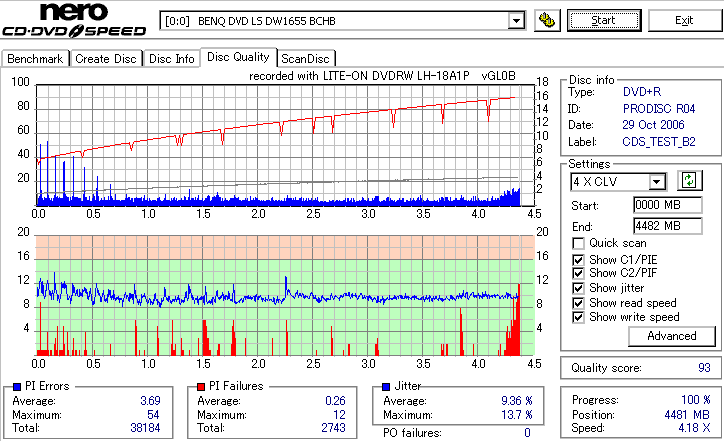Switch to the Create Disc tab
This screenshot has width=724, height=441.
[106, 59]
